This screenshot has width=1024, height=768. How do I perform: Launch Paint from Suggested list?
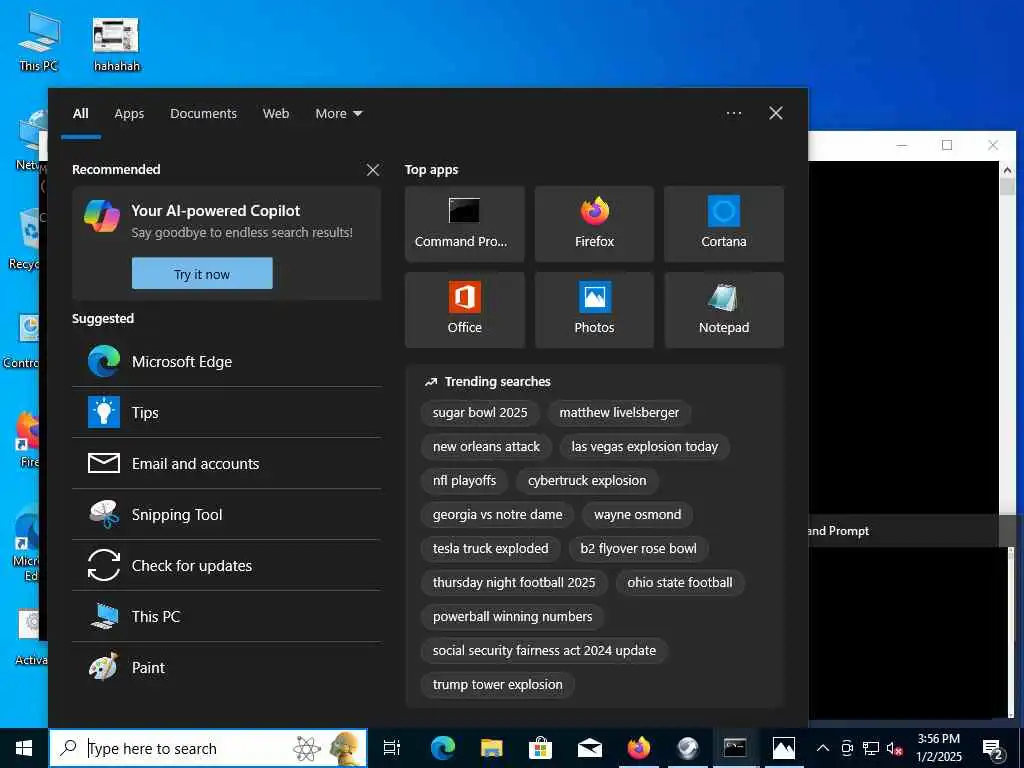click(x=226, y=667)
